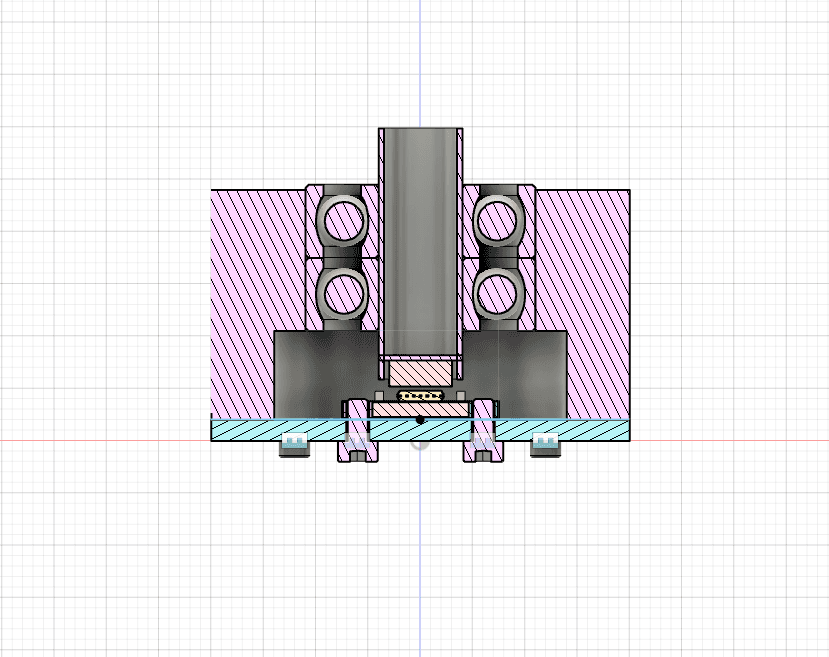Select the lower-right bearing ball
Viewport: 829px width, 657px height.
point(497,293)
